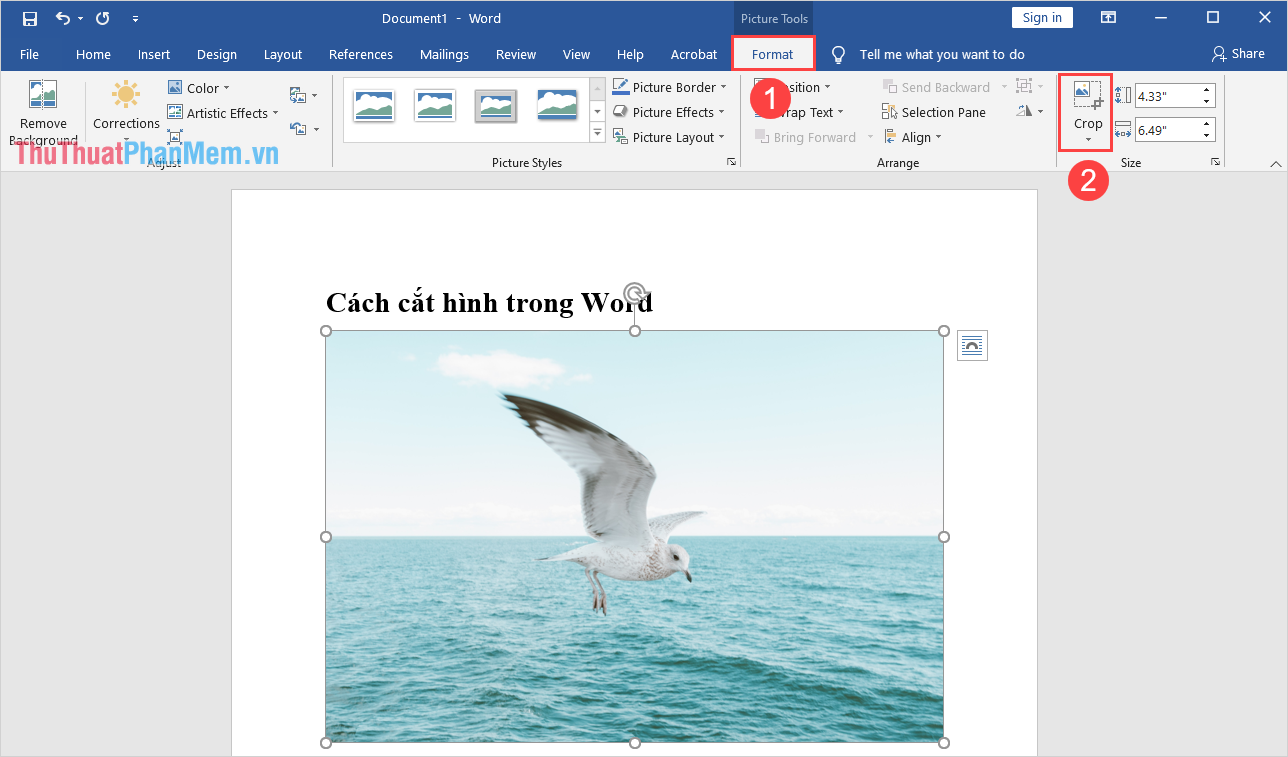Open the Picture Layout dropdown
This screenshot has height=757, width=1288.
668,137
